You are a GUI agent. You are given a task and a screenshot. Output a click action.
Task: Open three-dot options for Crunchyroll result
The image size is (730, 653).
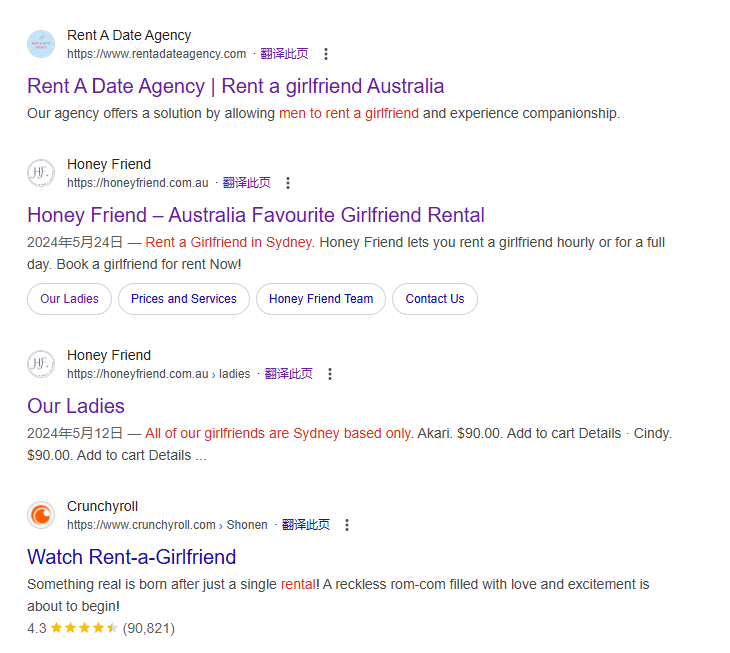(x=347, y=525)
